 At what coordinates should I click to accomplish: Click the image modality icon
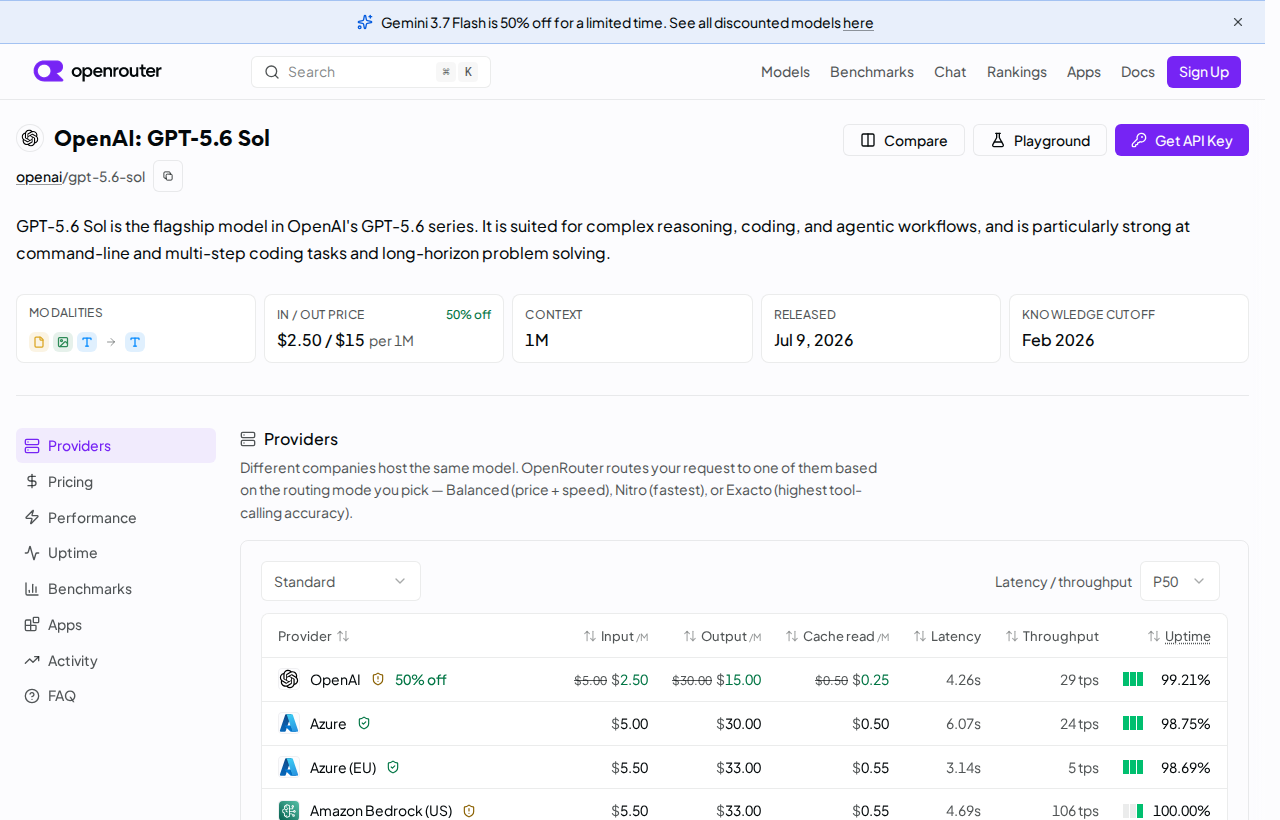pyautogui.click(x=63, y=342)
